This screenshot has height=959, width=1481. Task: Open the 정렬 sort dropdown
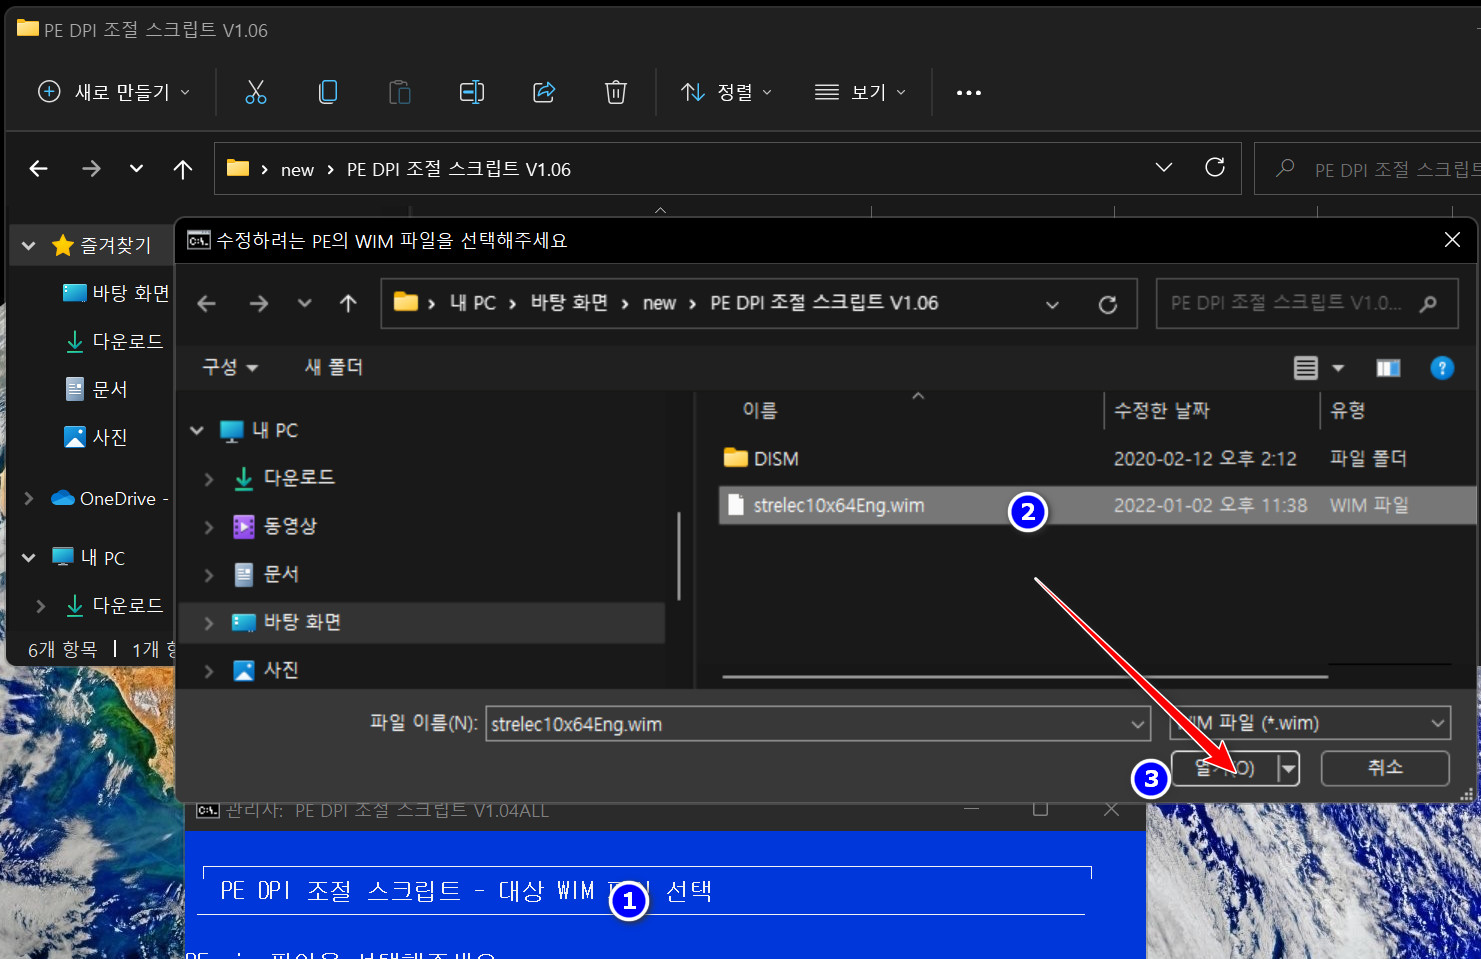click(x=727, y=92)
